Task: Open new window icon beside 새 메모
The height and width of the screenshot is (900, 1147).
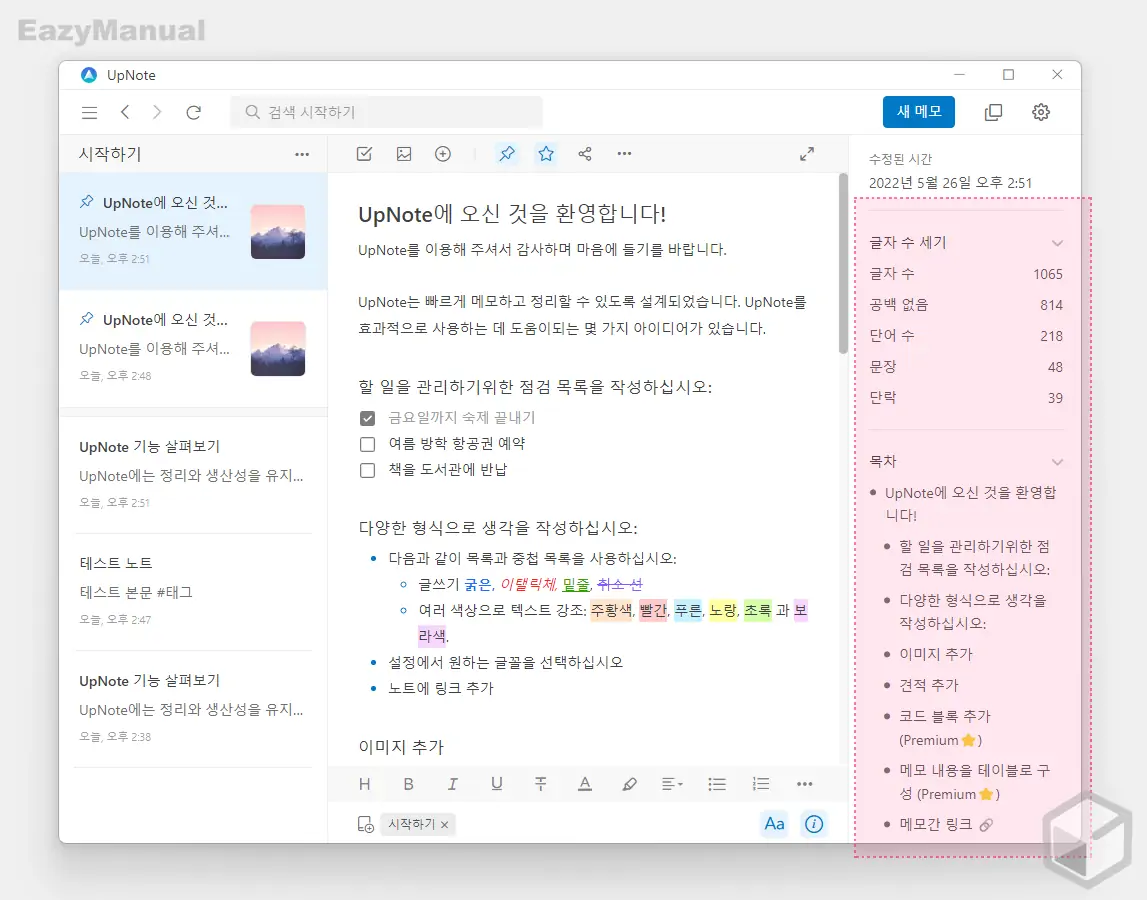Action: 993,112
